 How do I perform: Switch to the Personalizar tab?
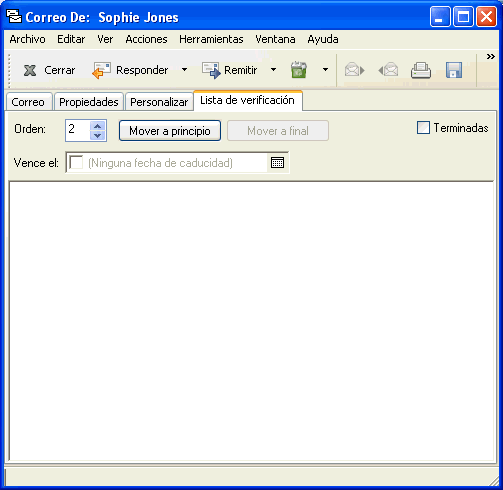coord(159,102)
